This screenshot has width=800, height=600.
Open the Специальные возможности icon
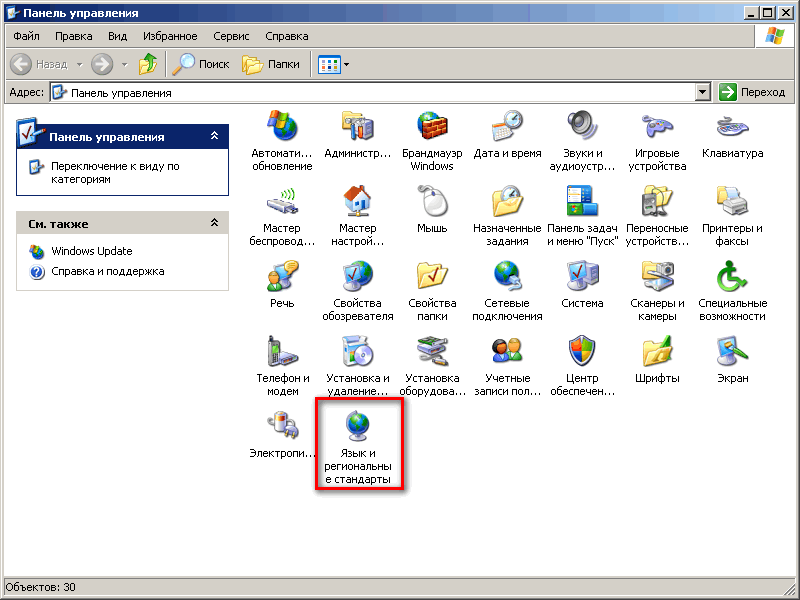click(732, 277)
